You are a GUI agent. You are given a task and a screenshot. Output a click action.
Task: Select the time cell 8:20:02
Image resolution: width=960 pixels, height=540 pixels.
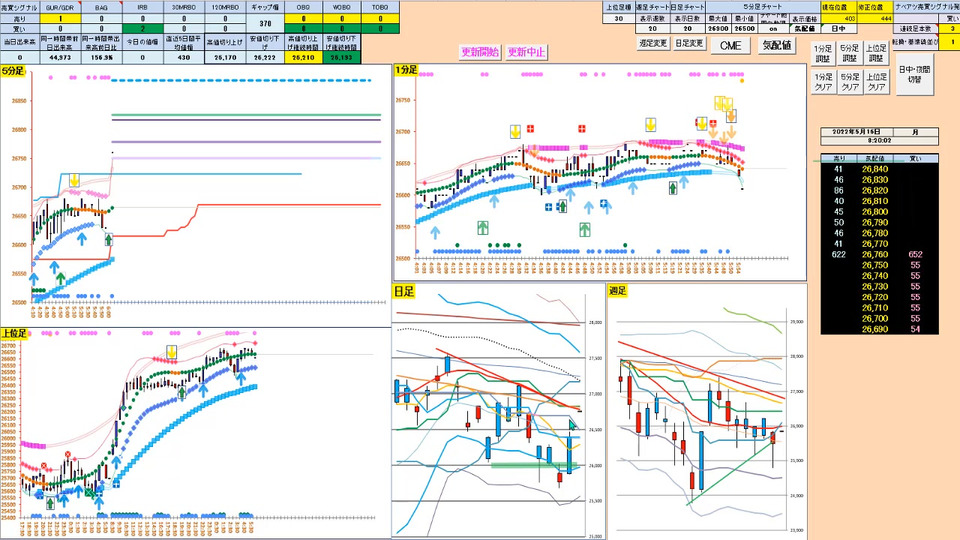879,140
